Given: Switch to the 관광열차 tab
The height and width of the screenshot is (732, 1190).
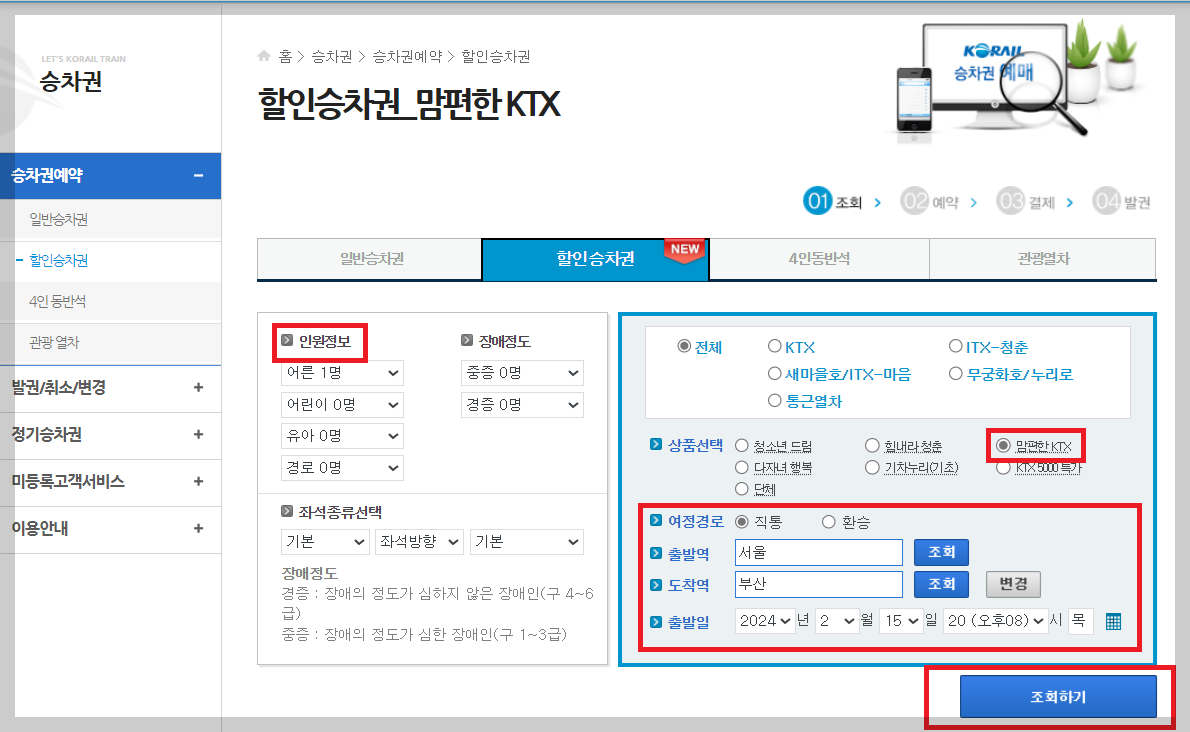Looking at the screenshot, I should 1043,259.
